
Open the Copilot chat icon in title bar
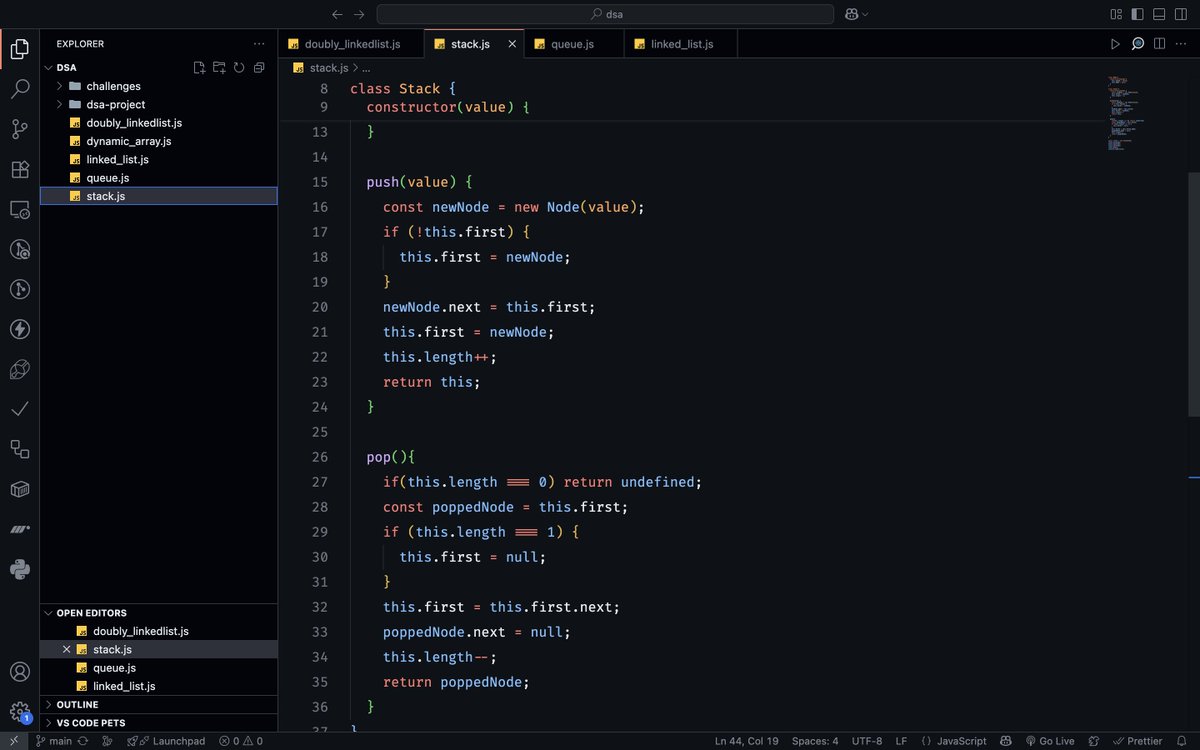pos(851,14)
